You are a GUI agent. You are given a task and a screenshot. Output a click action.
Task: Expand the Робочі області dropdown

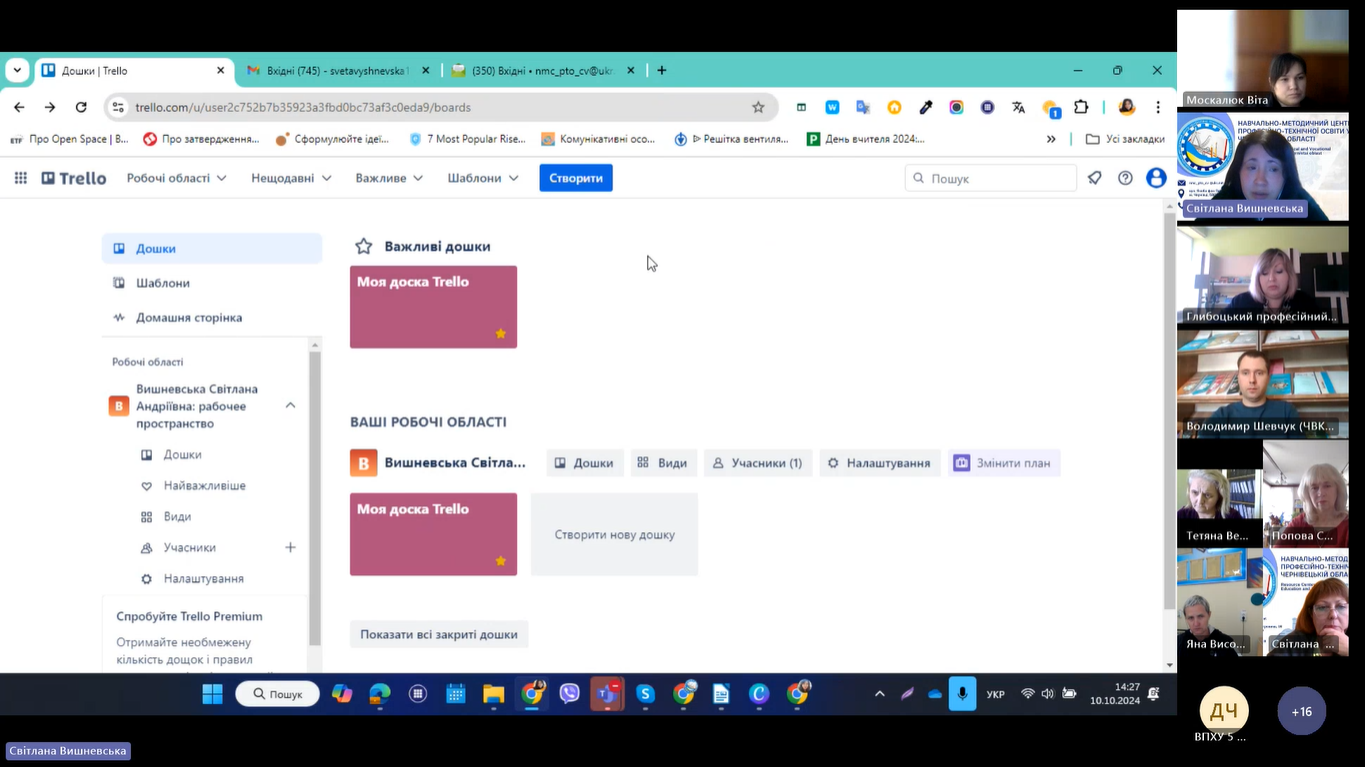coord(176,178)
